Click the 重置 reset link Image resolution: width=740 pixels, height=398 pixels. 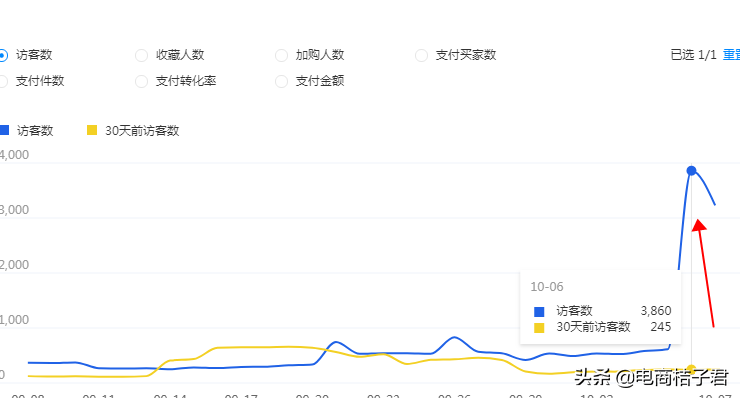pyautogui.click(x=732, y=55)
